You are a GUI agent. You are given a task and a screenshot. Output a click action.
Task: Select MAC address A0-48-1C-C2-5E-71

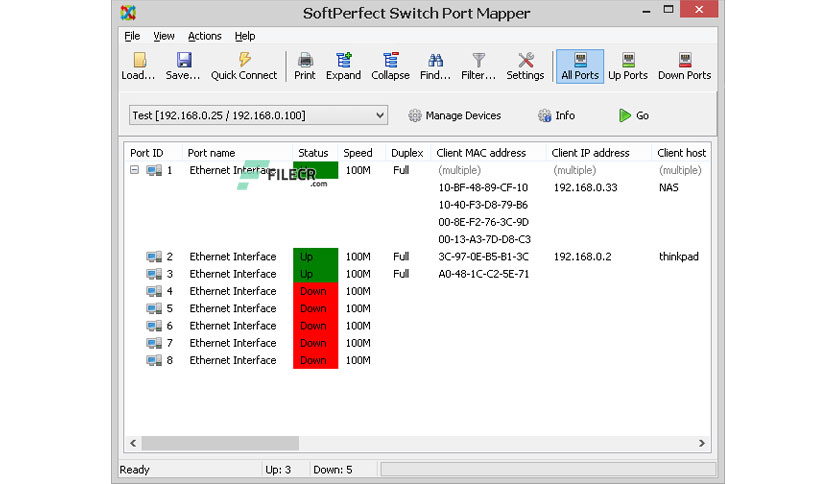click(x=484, y=274)
